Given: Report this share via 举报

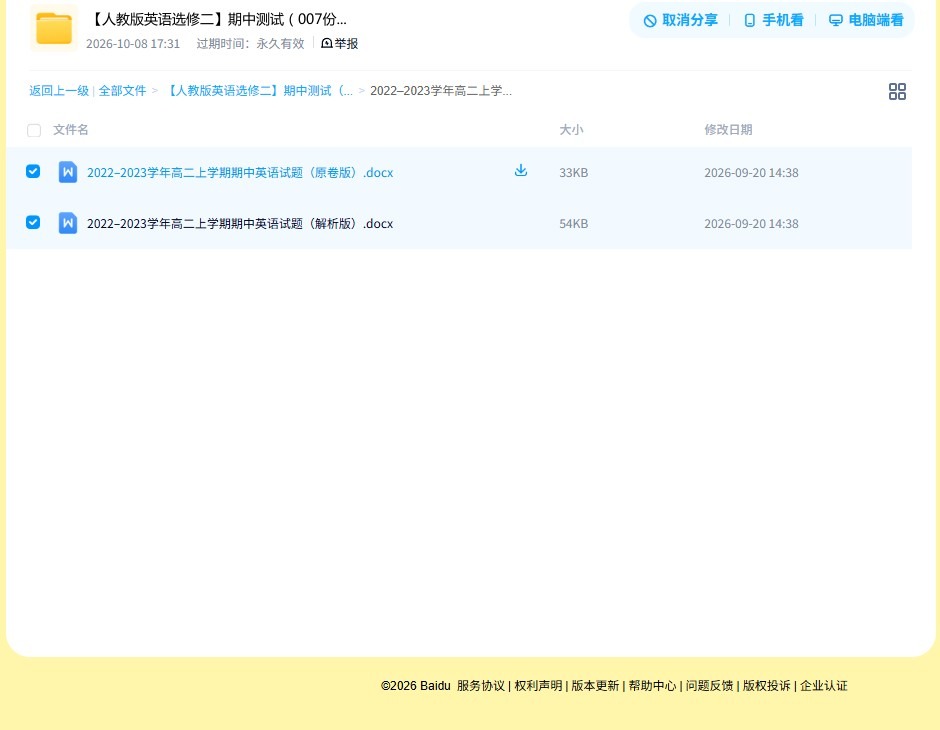Looking at the screenshot, I should click(339, 43).
